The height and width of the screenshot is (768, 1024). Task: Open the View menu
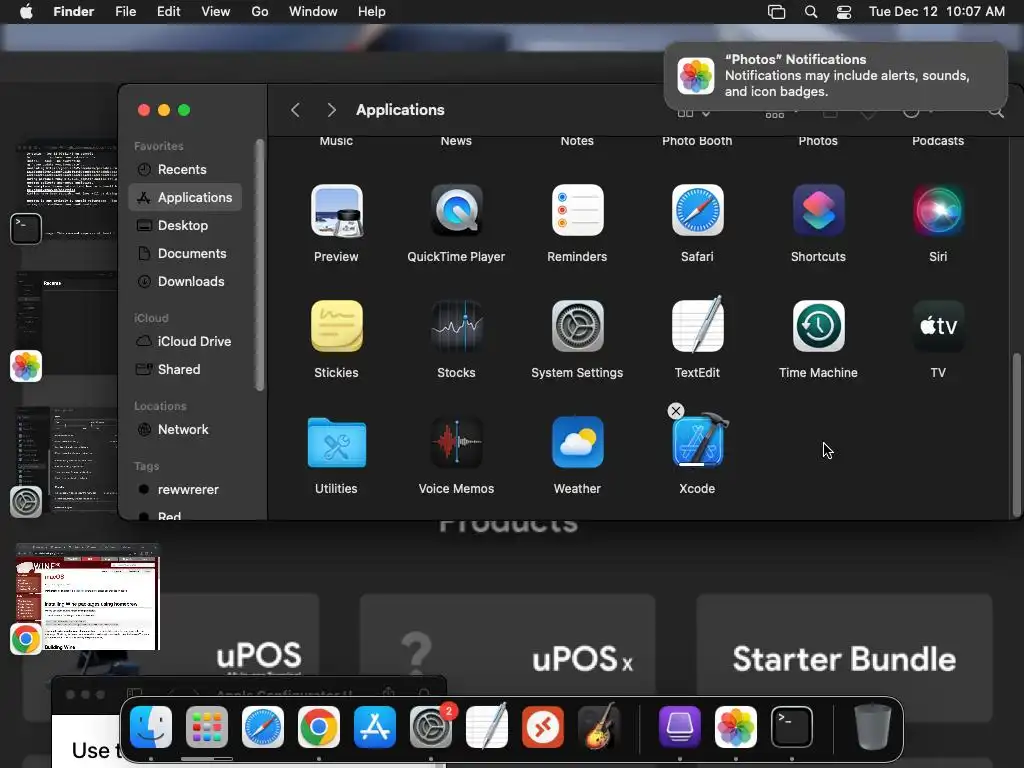point(216,12)
